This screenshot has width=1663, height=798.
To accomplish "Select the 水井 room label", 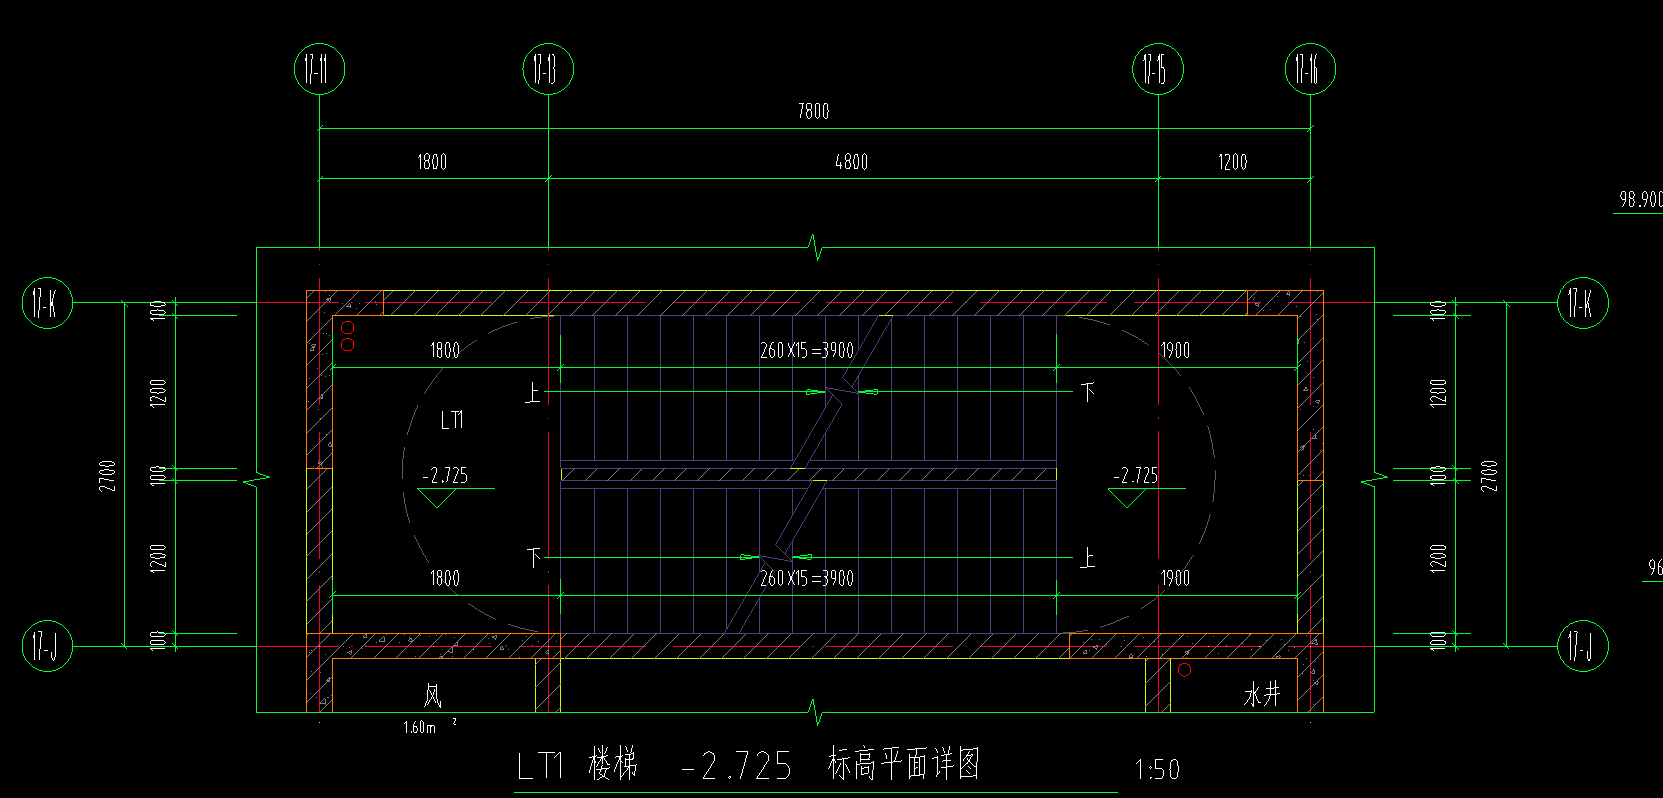I will (1262, 694).
